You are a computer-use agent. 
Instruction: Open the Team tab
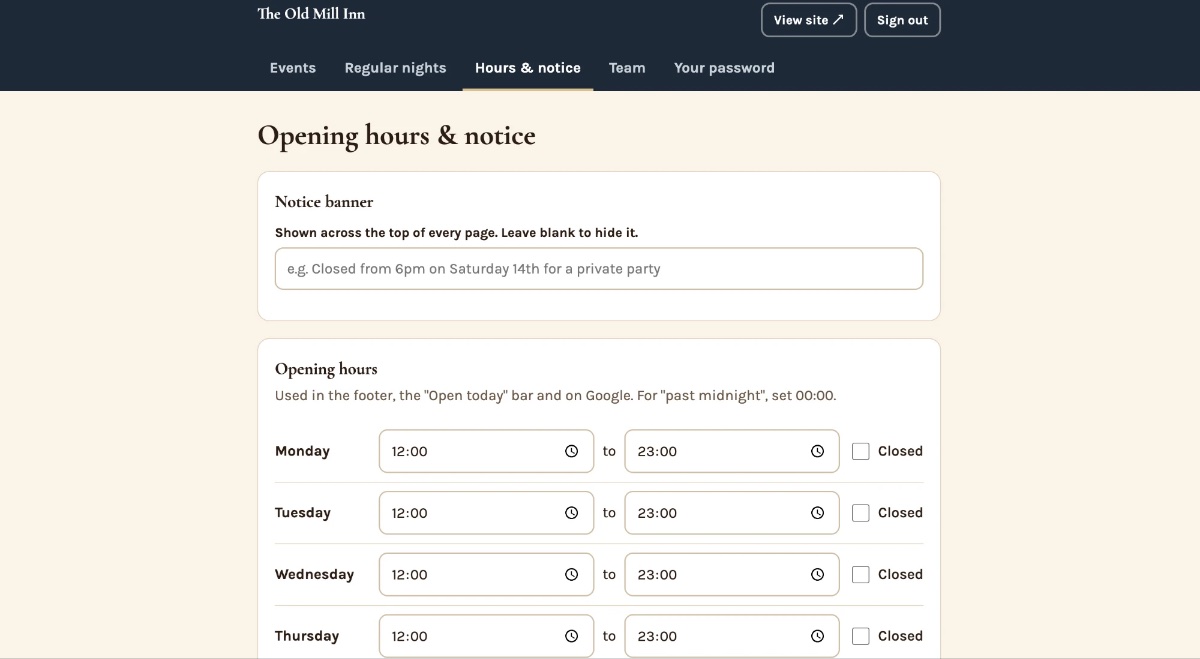point(627,68)
